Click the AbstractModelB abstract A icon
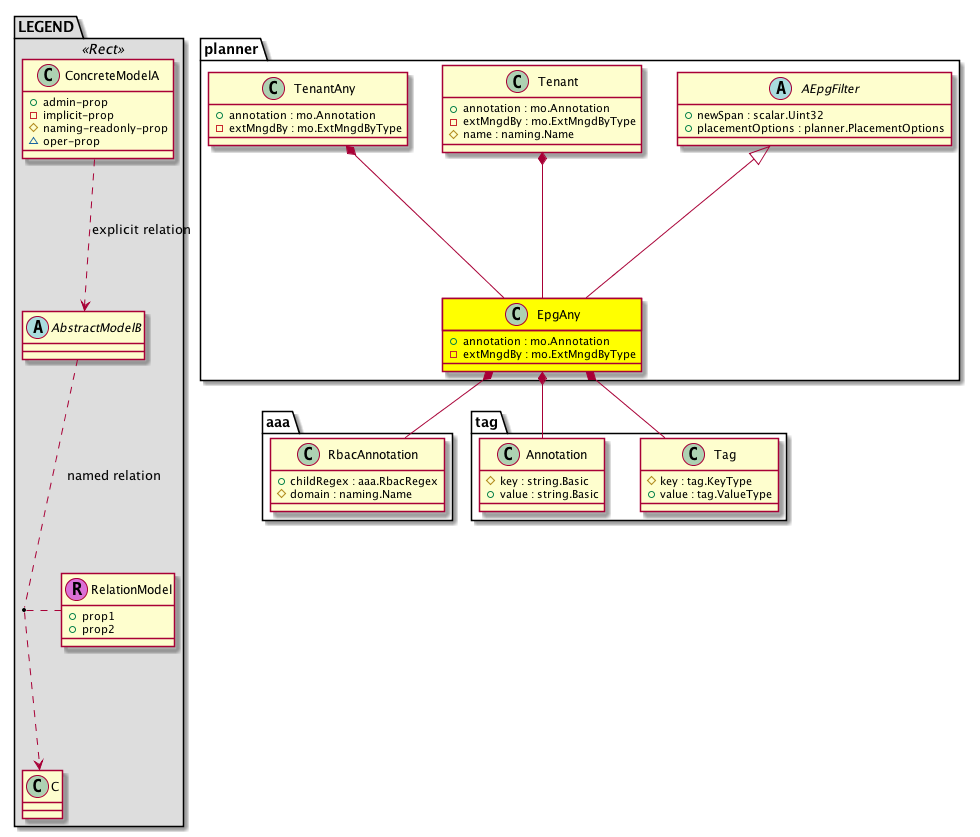Image resolution: width=980 pixels, height=837 pixels. click(37, 325)
